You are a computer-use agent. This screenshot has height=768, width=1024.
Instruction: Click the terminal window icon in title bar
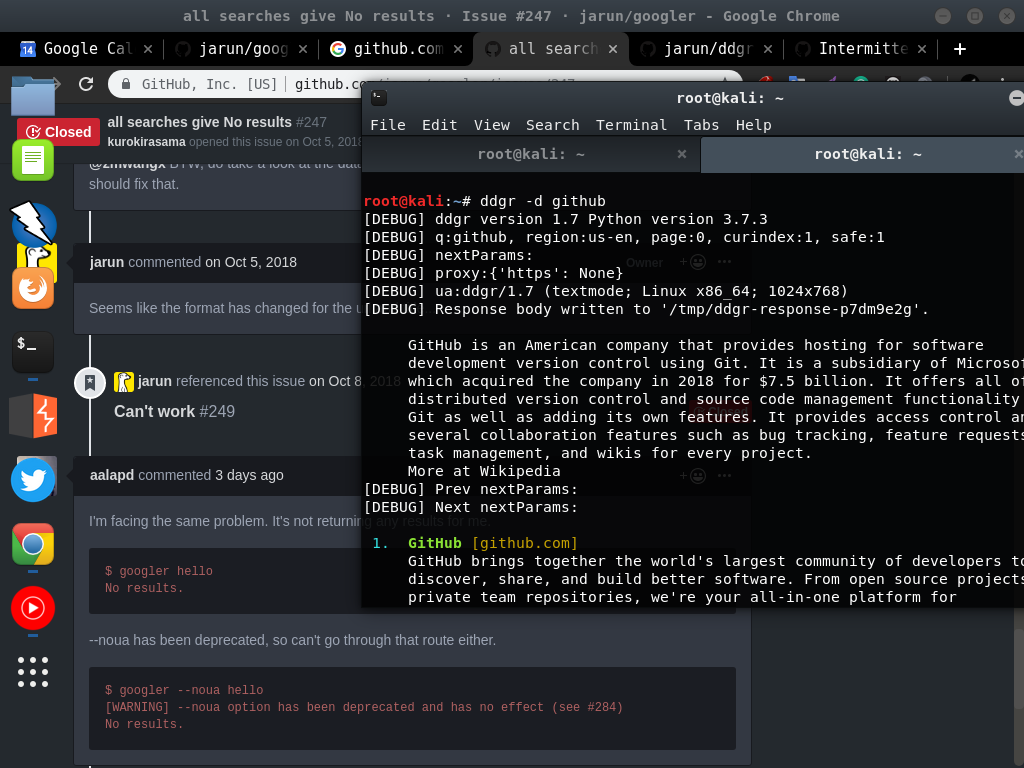click(379, 98)
